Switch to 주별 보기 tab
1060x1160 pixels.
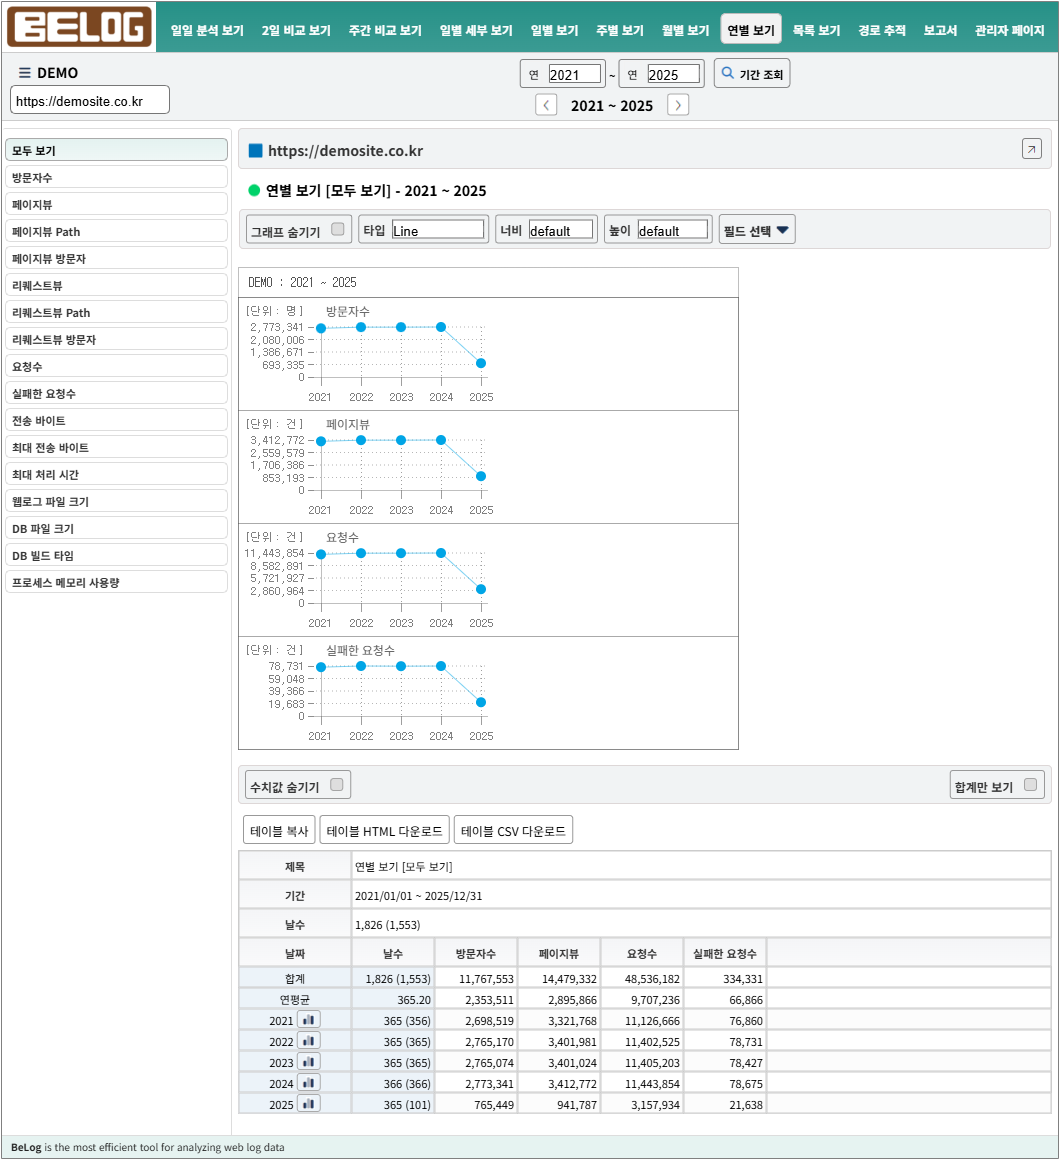[x=620, y=30]
